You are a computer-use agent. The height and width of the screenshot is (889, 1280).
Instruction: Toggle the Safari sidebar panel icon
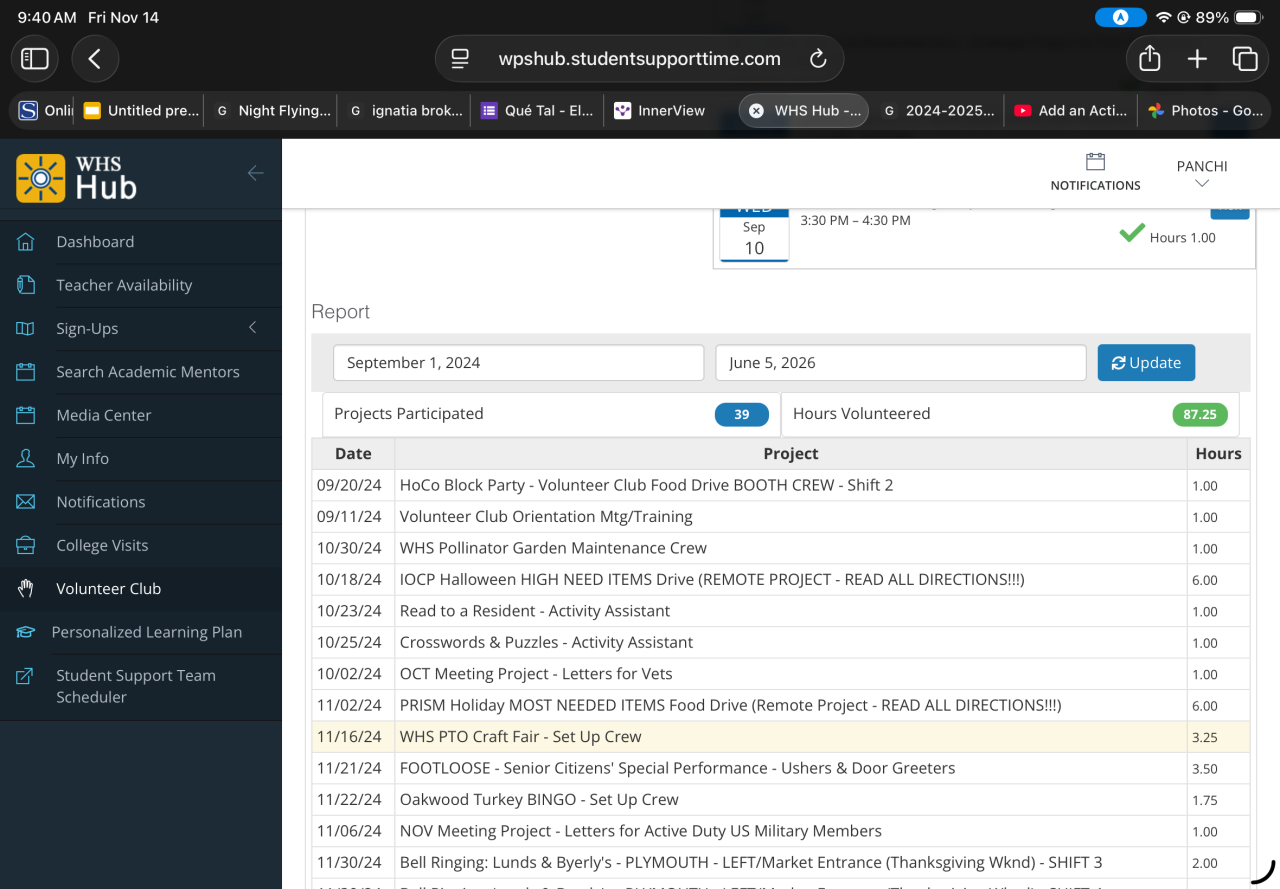pyautogui.click(x=35, y=59)
